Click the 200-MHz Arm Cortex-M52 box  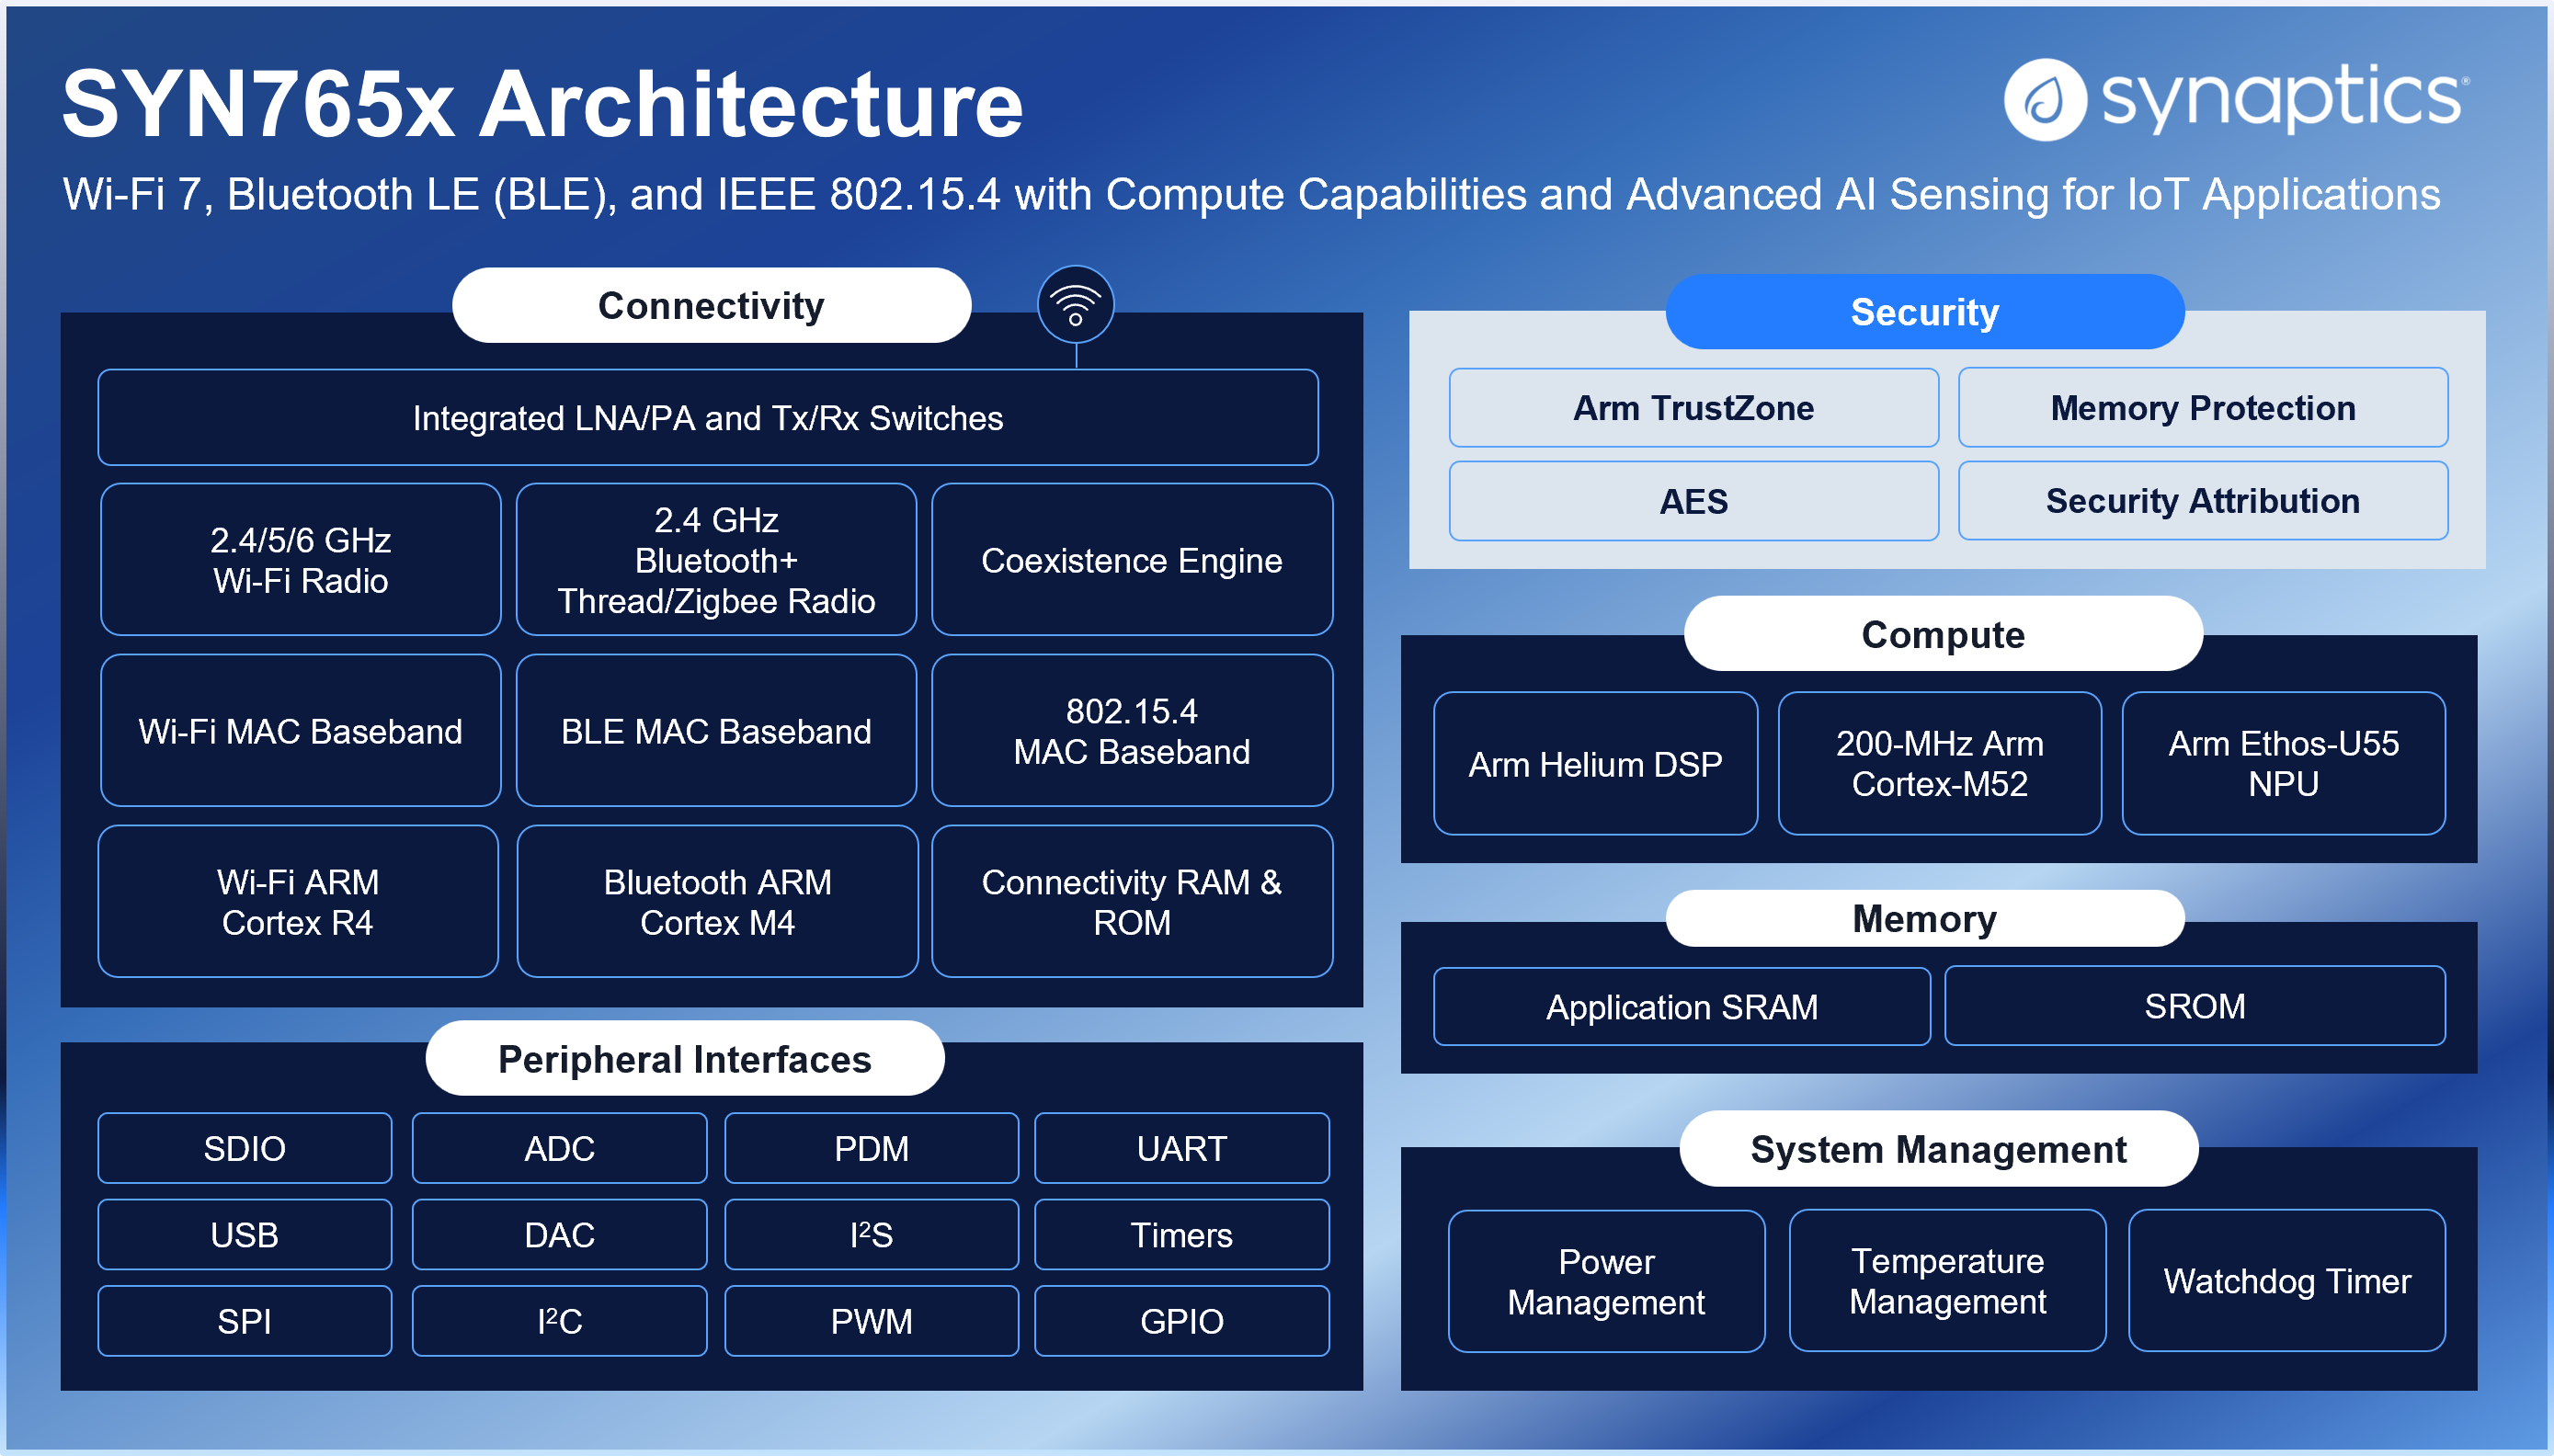tap(1939, 763)
